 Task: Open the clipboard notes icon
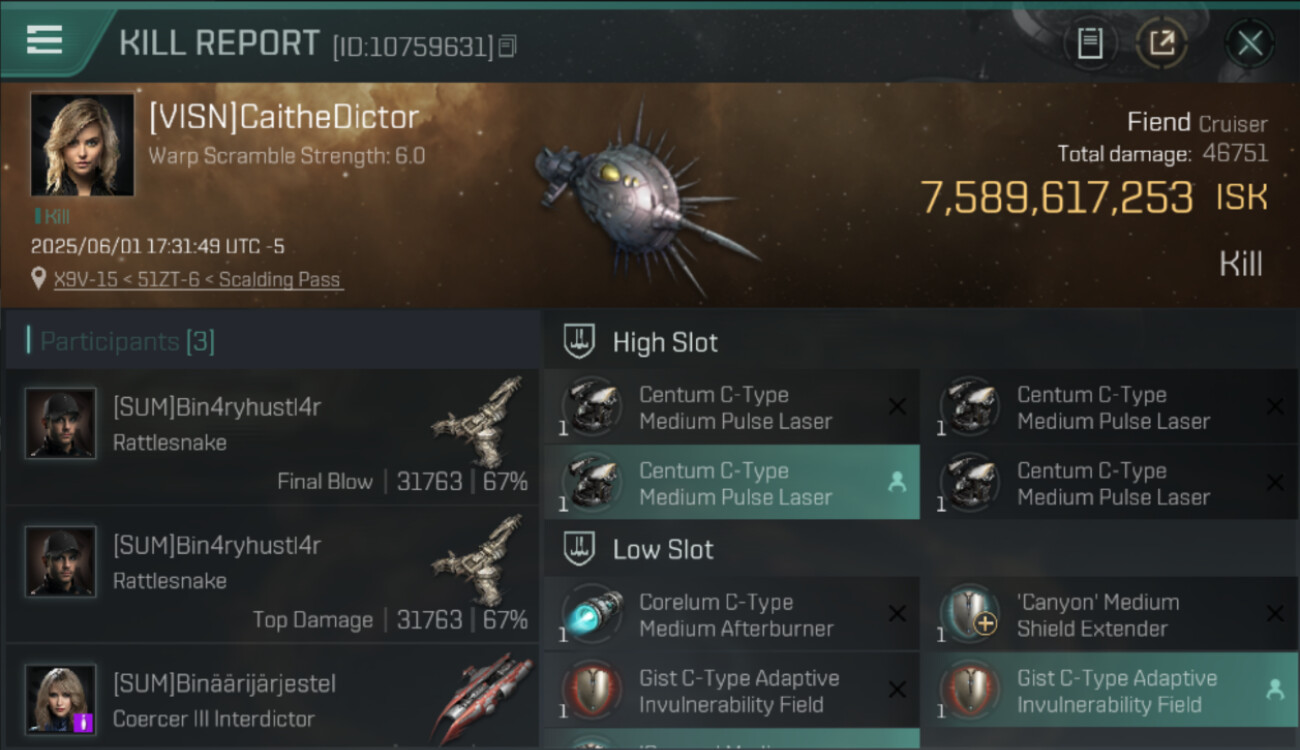pos(1089,43)
